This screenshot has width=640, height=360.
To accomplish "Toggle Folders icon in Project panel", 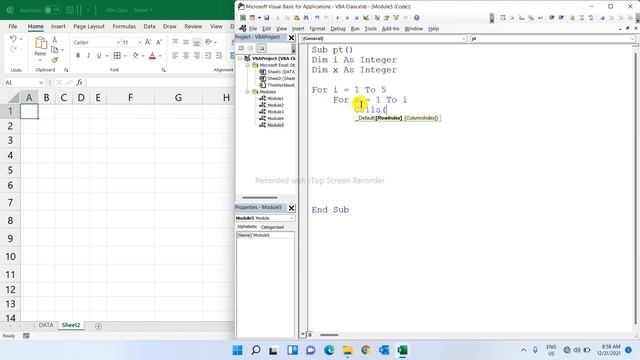I will (262, 48).
